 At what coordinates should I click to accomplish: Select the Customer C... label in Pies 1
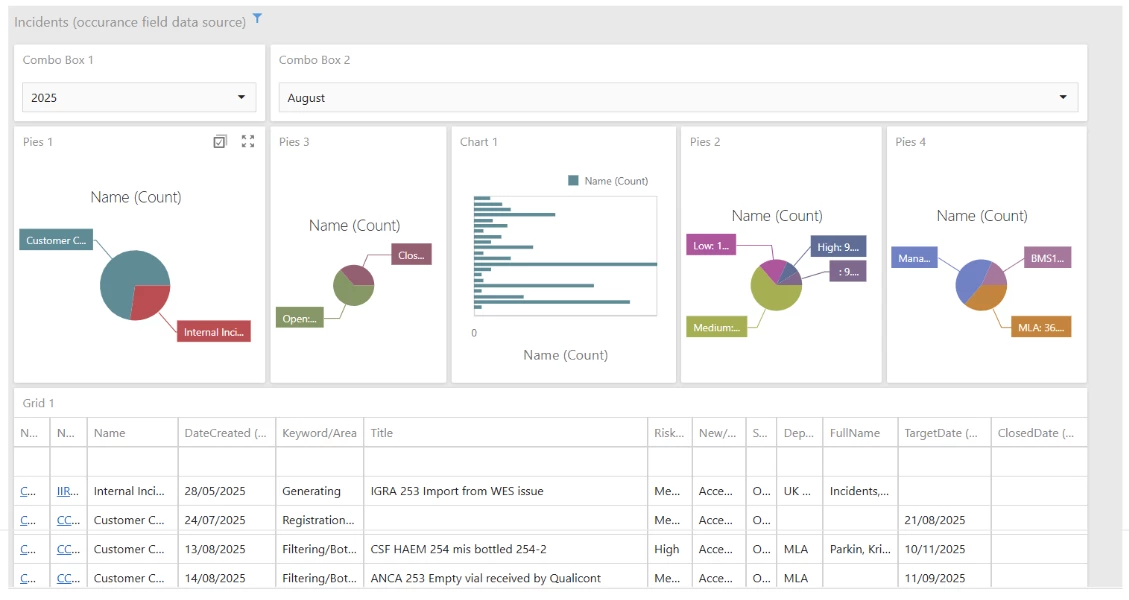tap(56, 240)
